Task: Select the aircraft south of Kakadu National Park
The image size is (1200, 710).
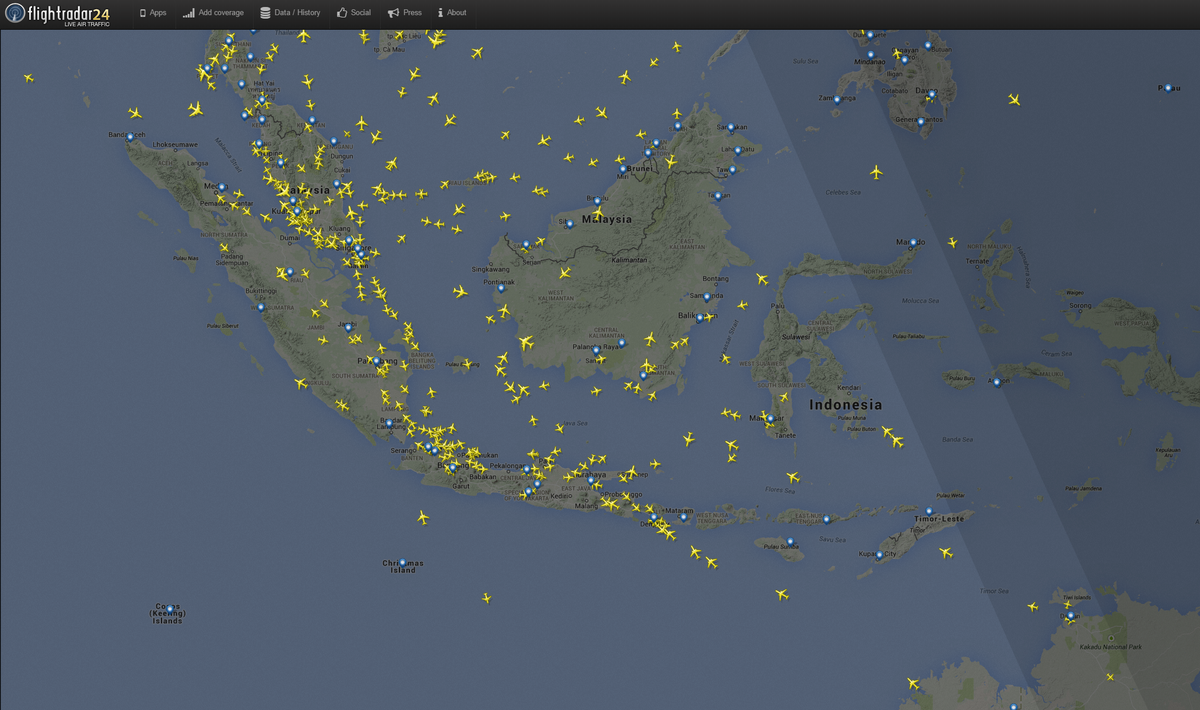Action: tap(1110, 677)
